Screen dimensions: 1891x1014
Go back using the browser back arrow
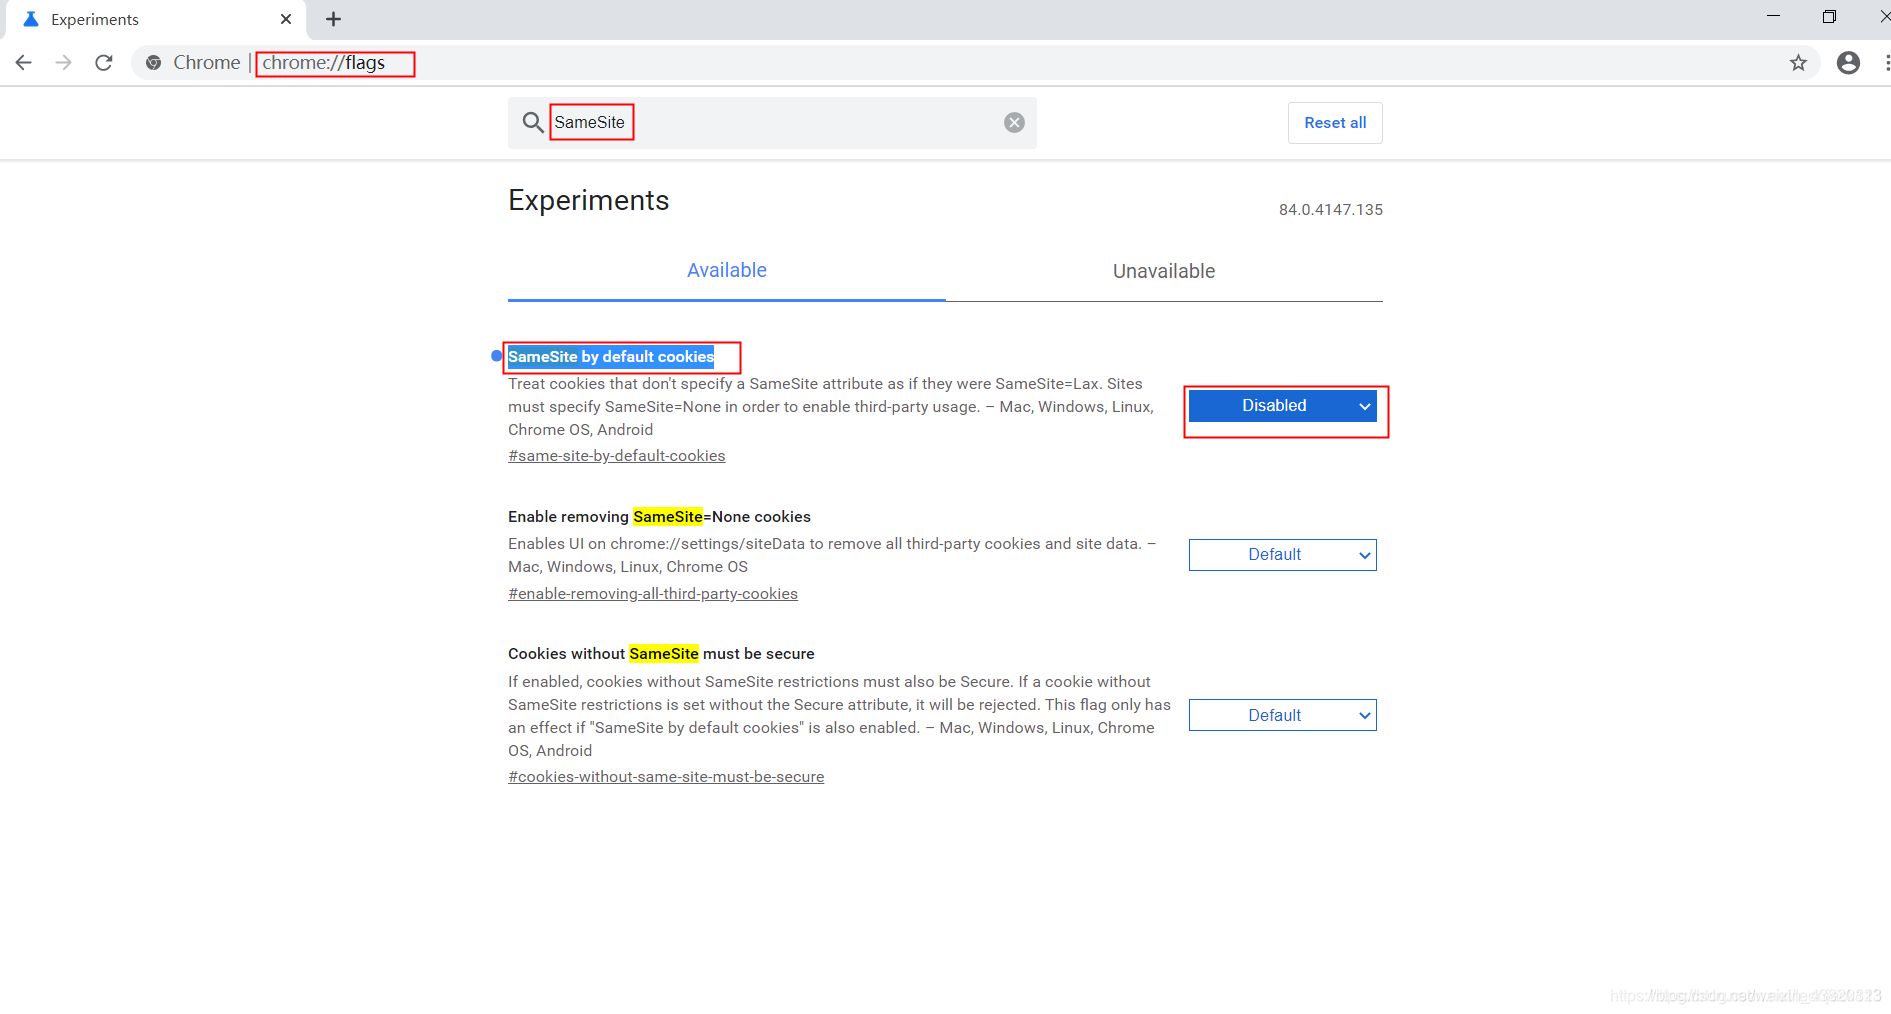click(x=24, y=63)
